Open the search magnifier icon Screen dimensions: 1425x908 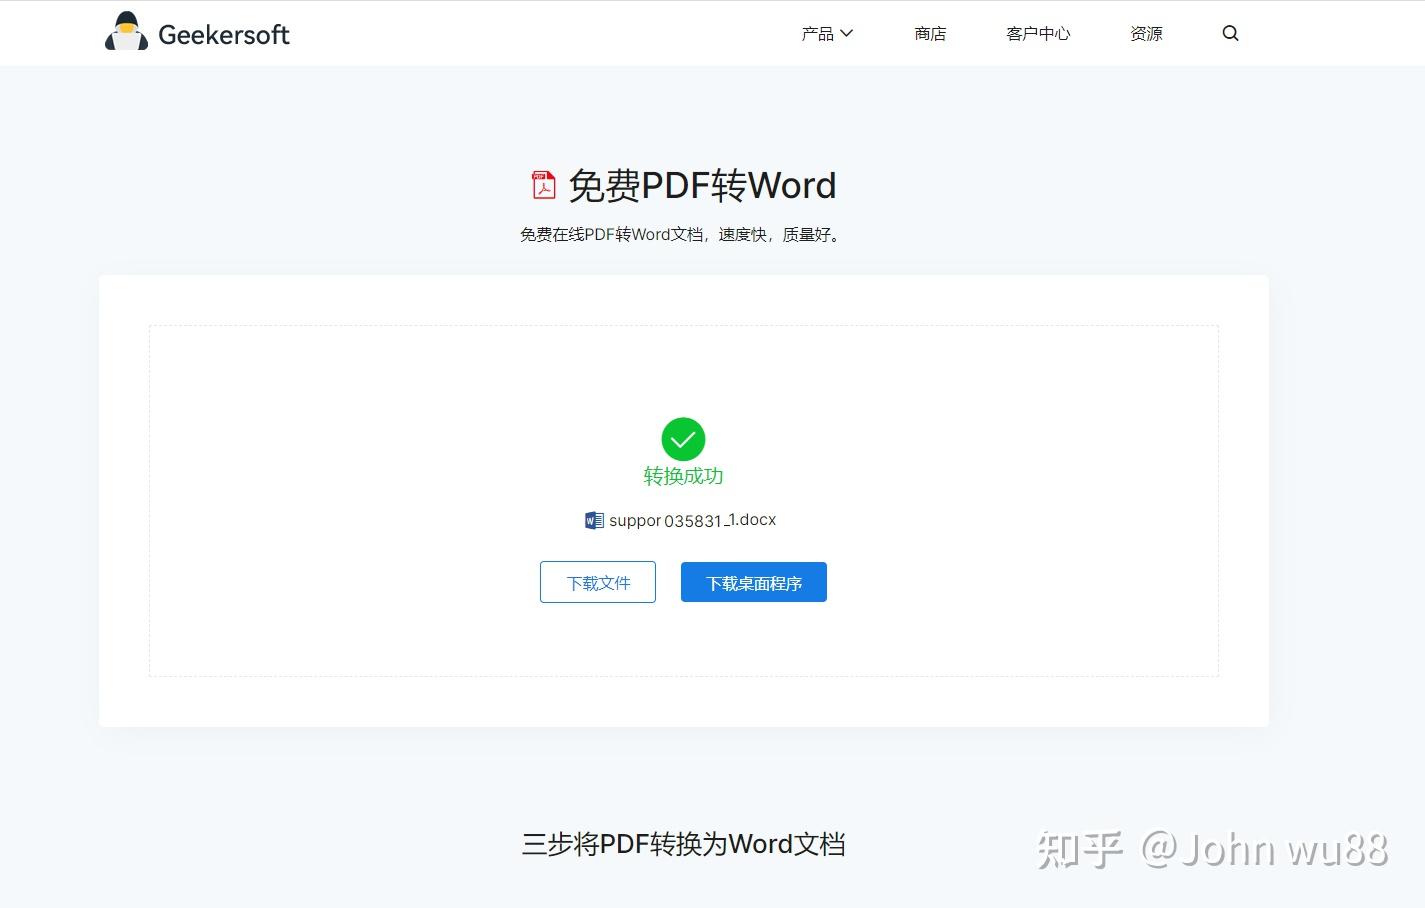click(1230, 33)
